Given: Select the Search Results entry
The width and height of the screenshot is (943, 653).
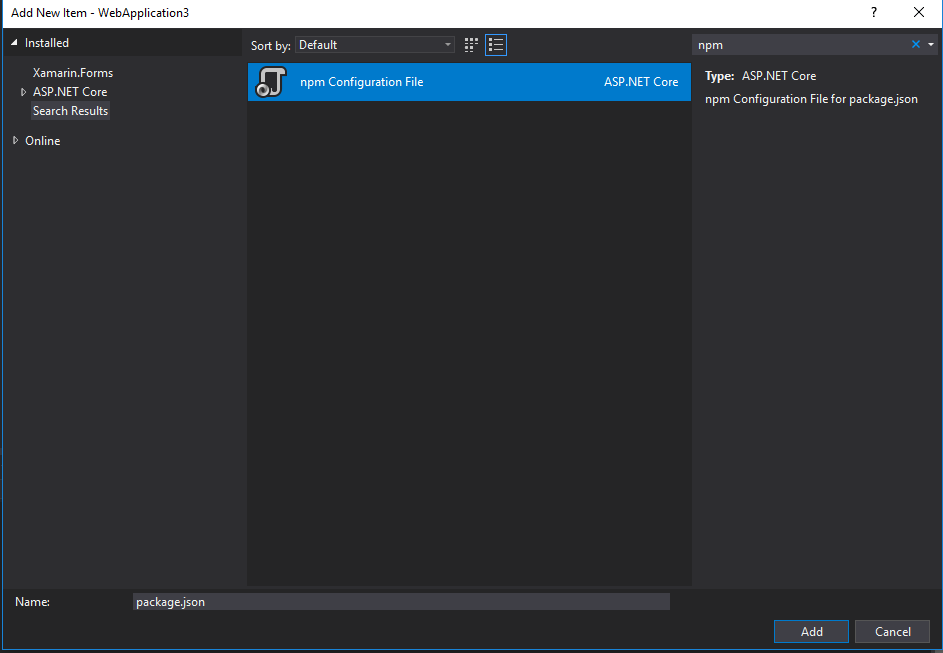Looking at the screenshot, I should coord(70,110).
